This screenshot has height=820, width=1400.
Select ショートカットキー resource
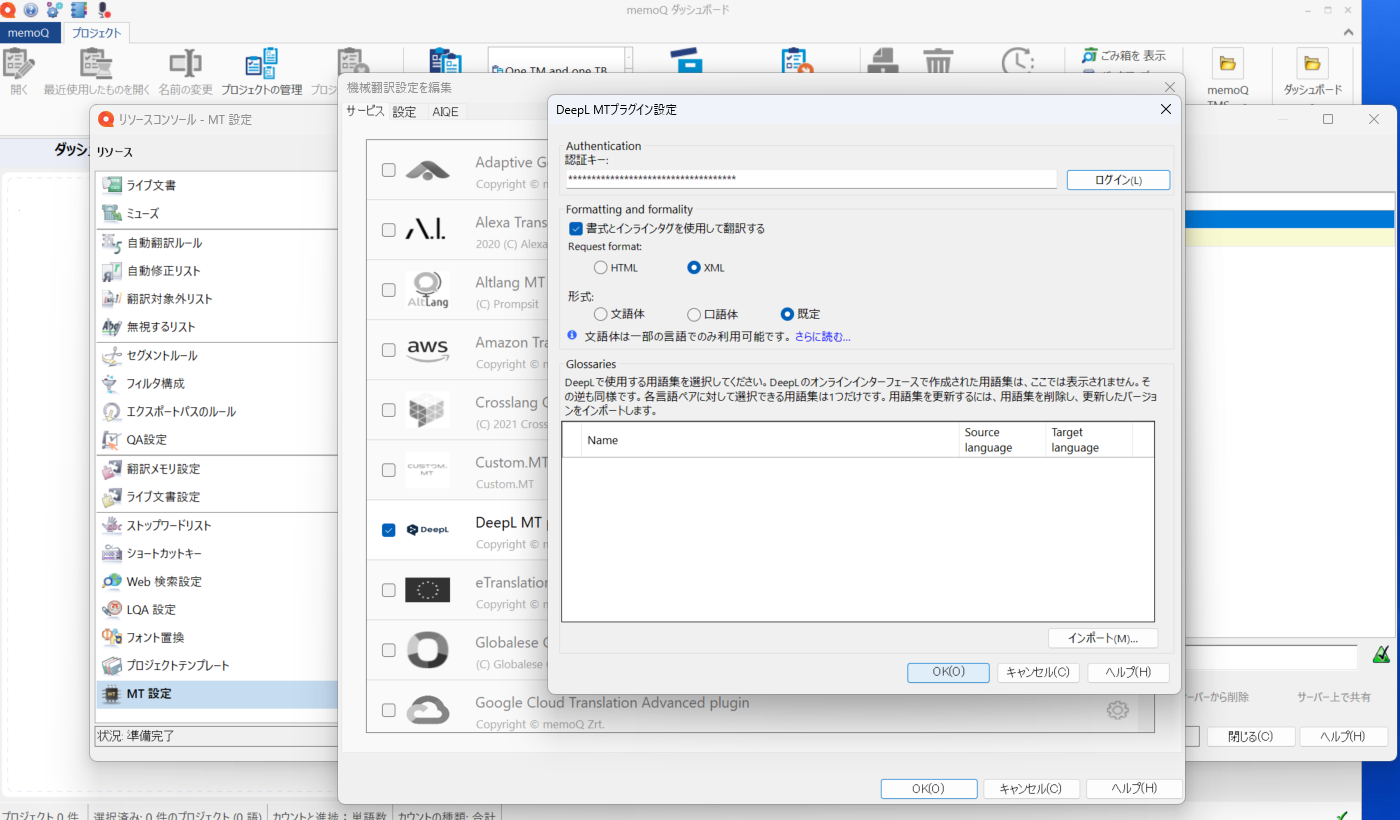(x=217, y=554)
